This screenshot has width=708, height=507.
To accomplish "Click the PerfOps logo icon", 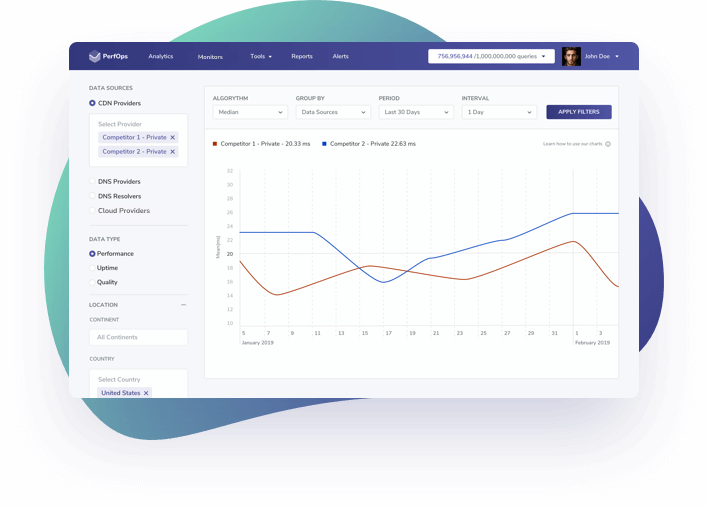I will coord(94,56).
